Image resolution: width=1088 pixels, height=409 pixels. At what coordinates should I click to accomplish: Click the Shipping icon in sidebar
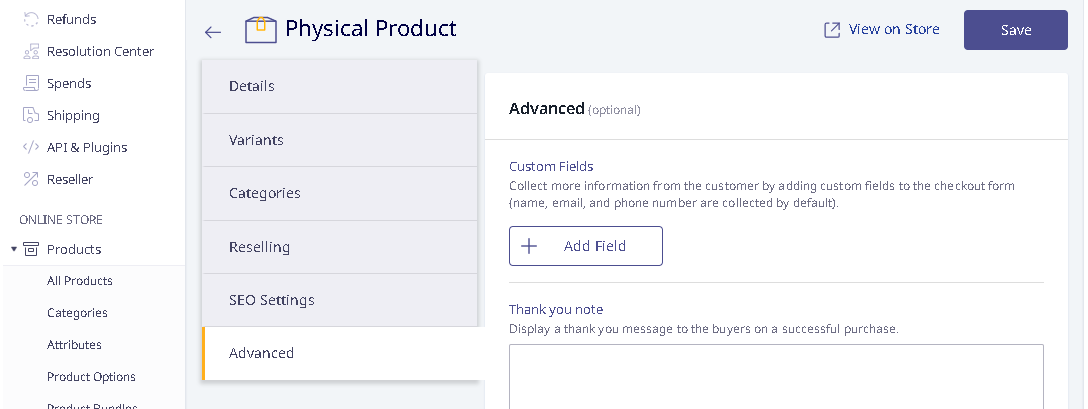coord(31,115)
